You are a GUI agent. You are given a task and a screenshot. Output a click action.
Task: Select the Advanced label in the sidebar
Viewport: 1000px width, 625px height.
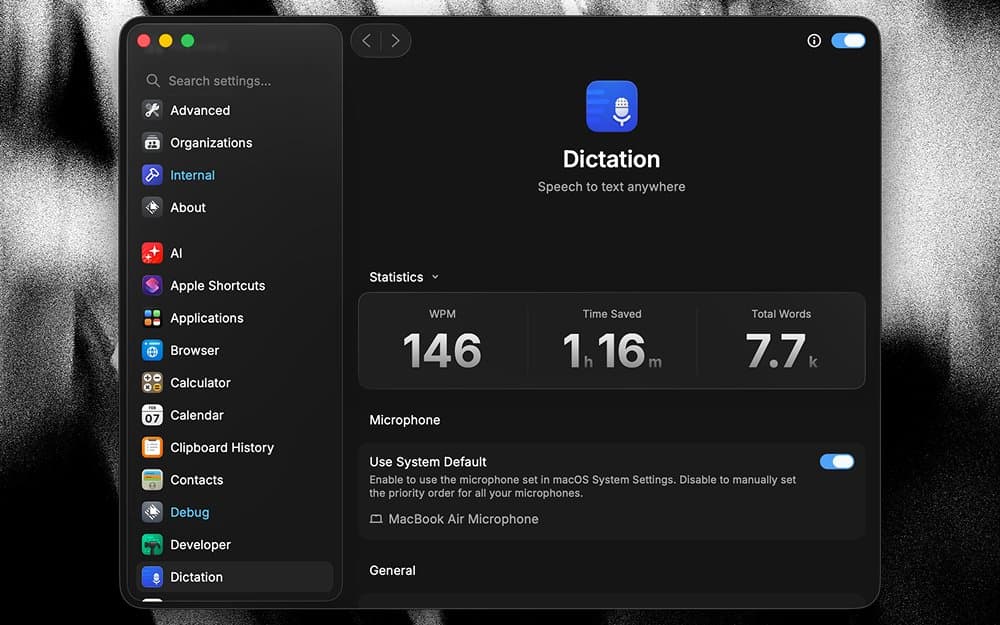click(x=200, y=110)
